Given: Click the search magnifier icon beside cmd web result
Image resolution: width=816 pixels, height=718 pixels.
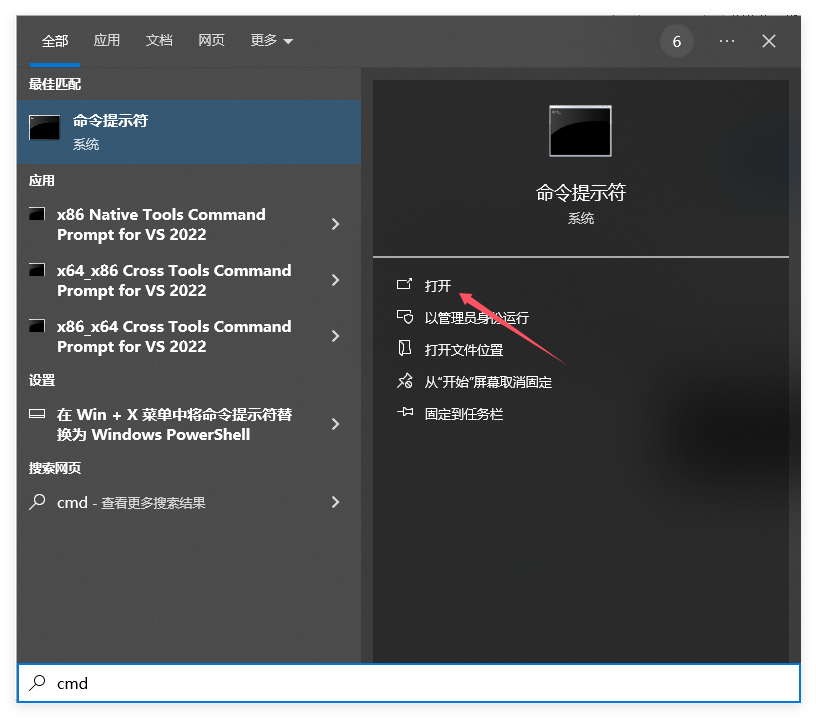Looking at the screenshot, I should pos(37,502).
